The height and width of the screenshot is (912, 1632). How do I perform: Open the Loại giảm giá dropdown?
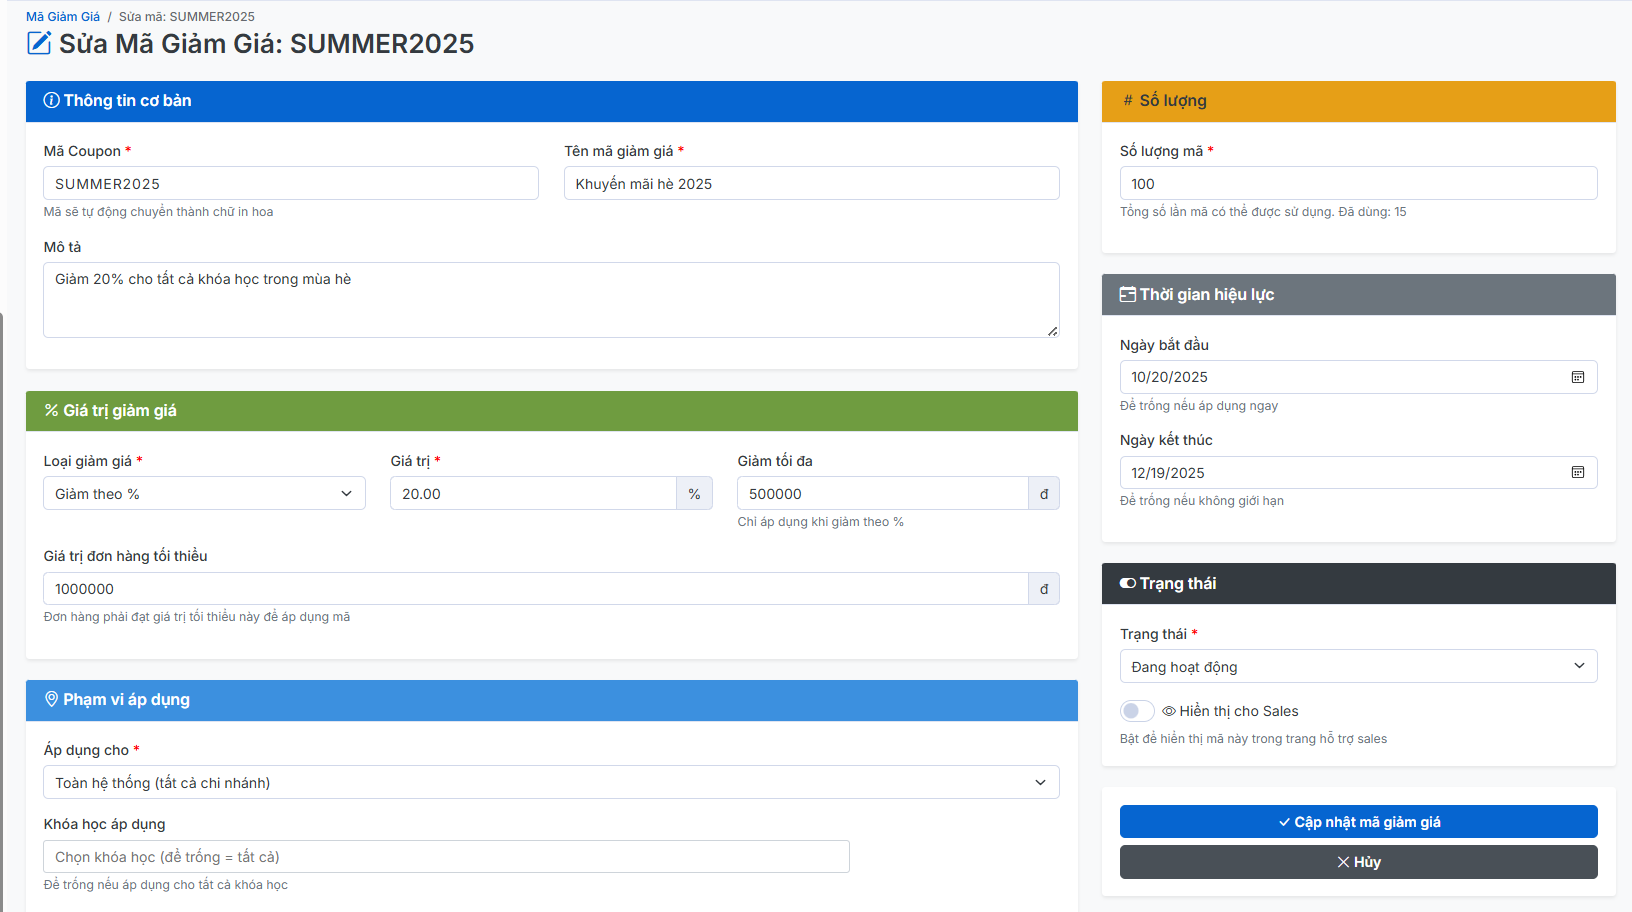pos(204,494)
